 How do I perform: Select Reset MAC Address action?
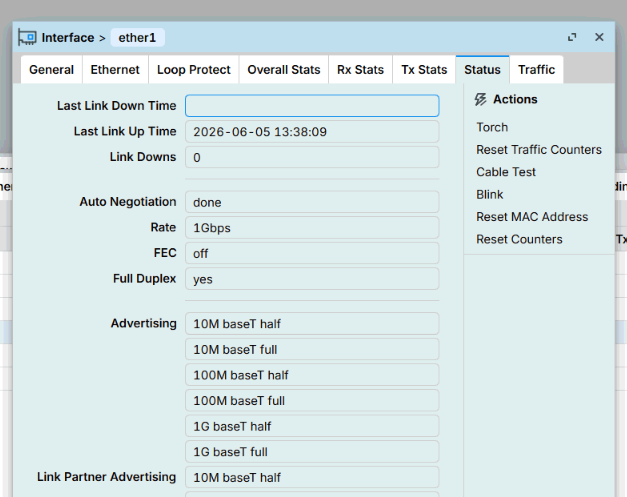tap(532, 217)
